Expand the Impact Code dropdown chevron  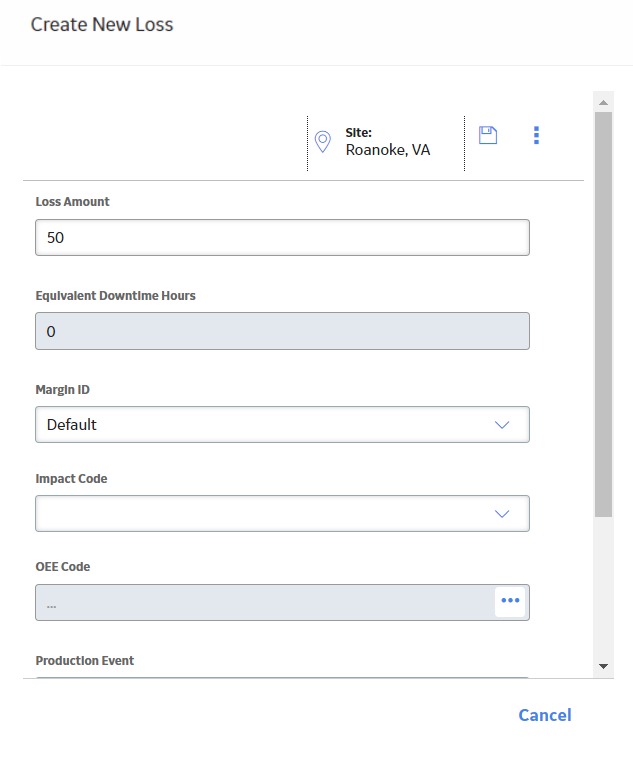(x=502, y=514)
